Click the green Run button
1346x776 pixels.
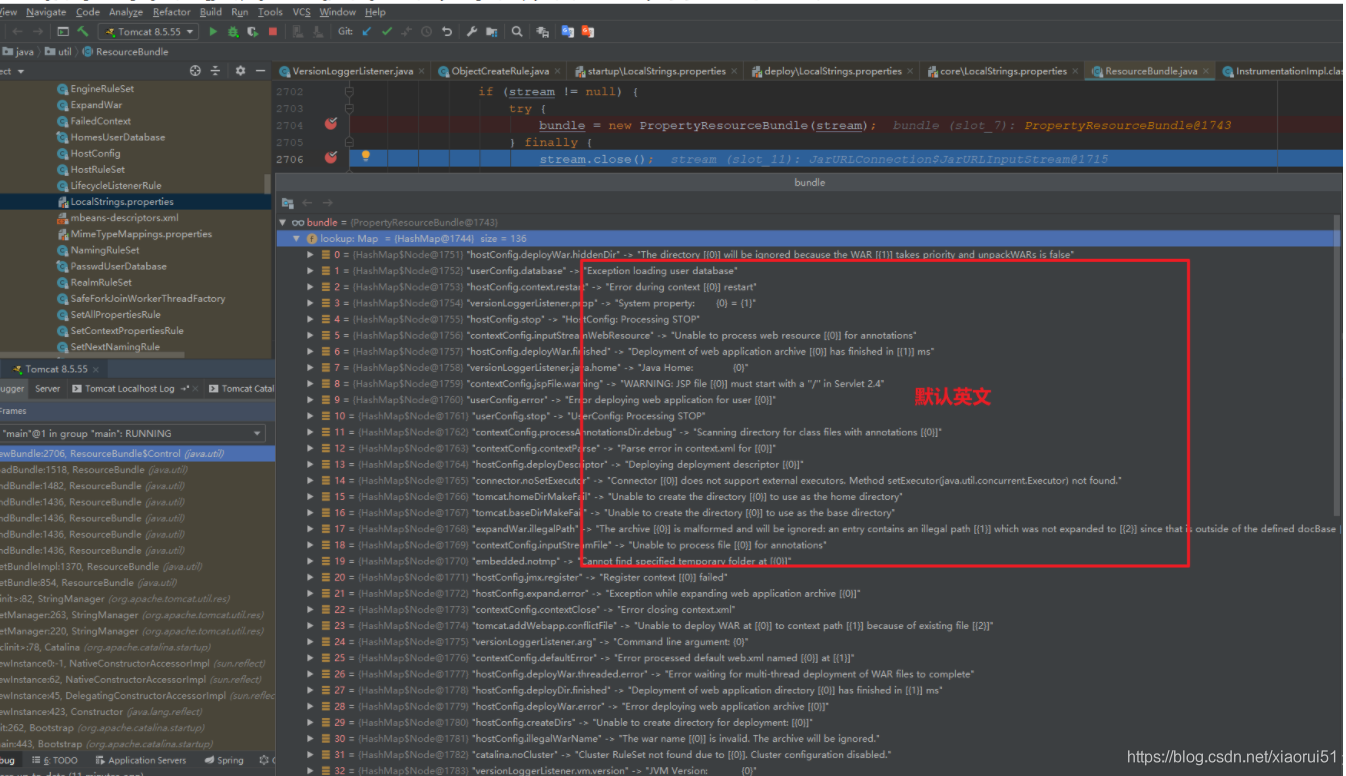pos(213,32)
